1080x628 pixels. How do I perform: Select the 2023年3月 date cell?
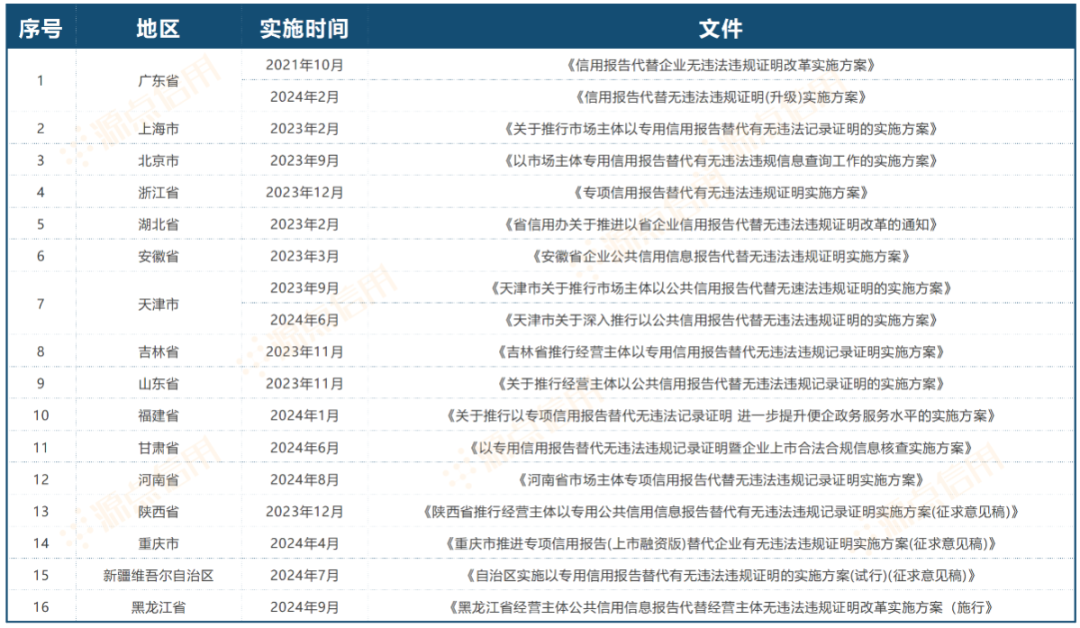(x=304, y=256)
